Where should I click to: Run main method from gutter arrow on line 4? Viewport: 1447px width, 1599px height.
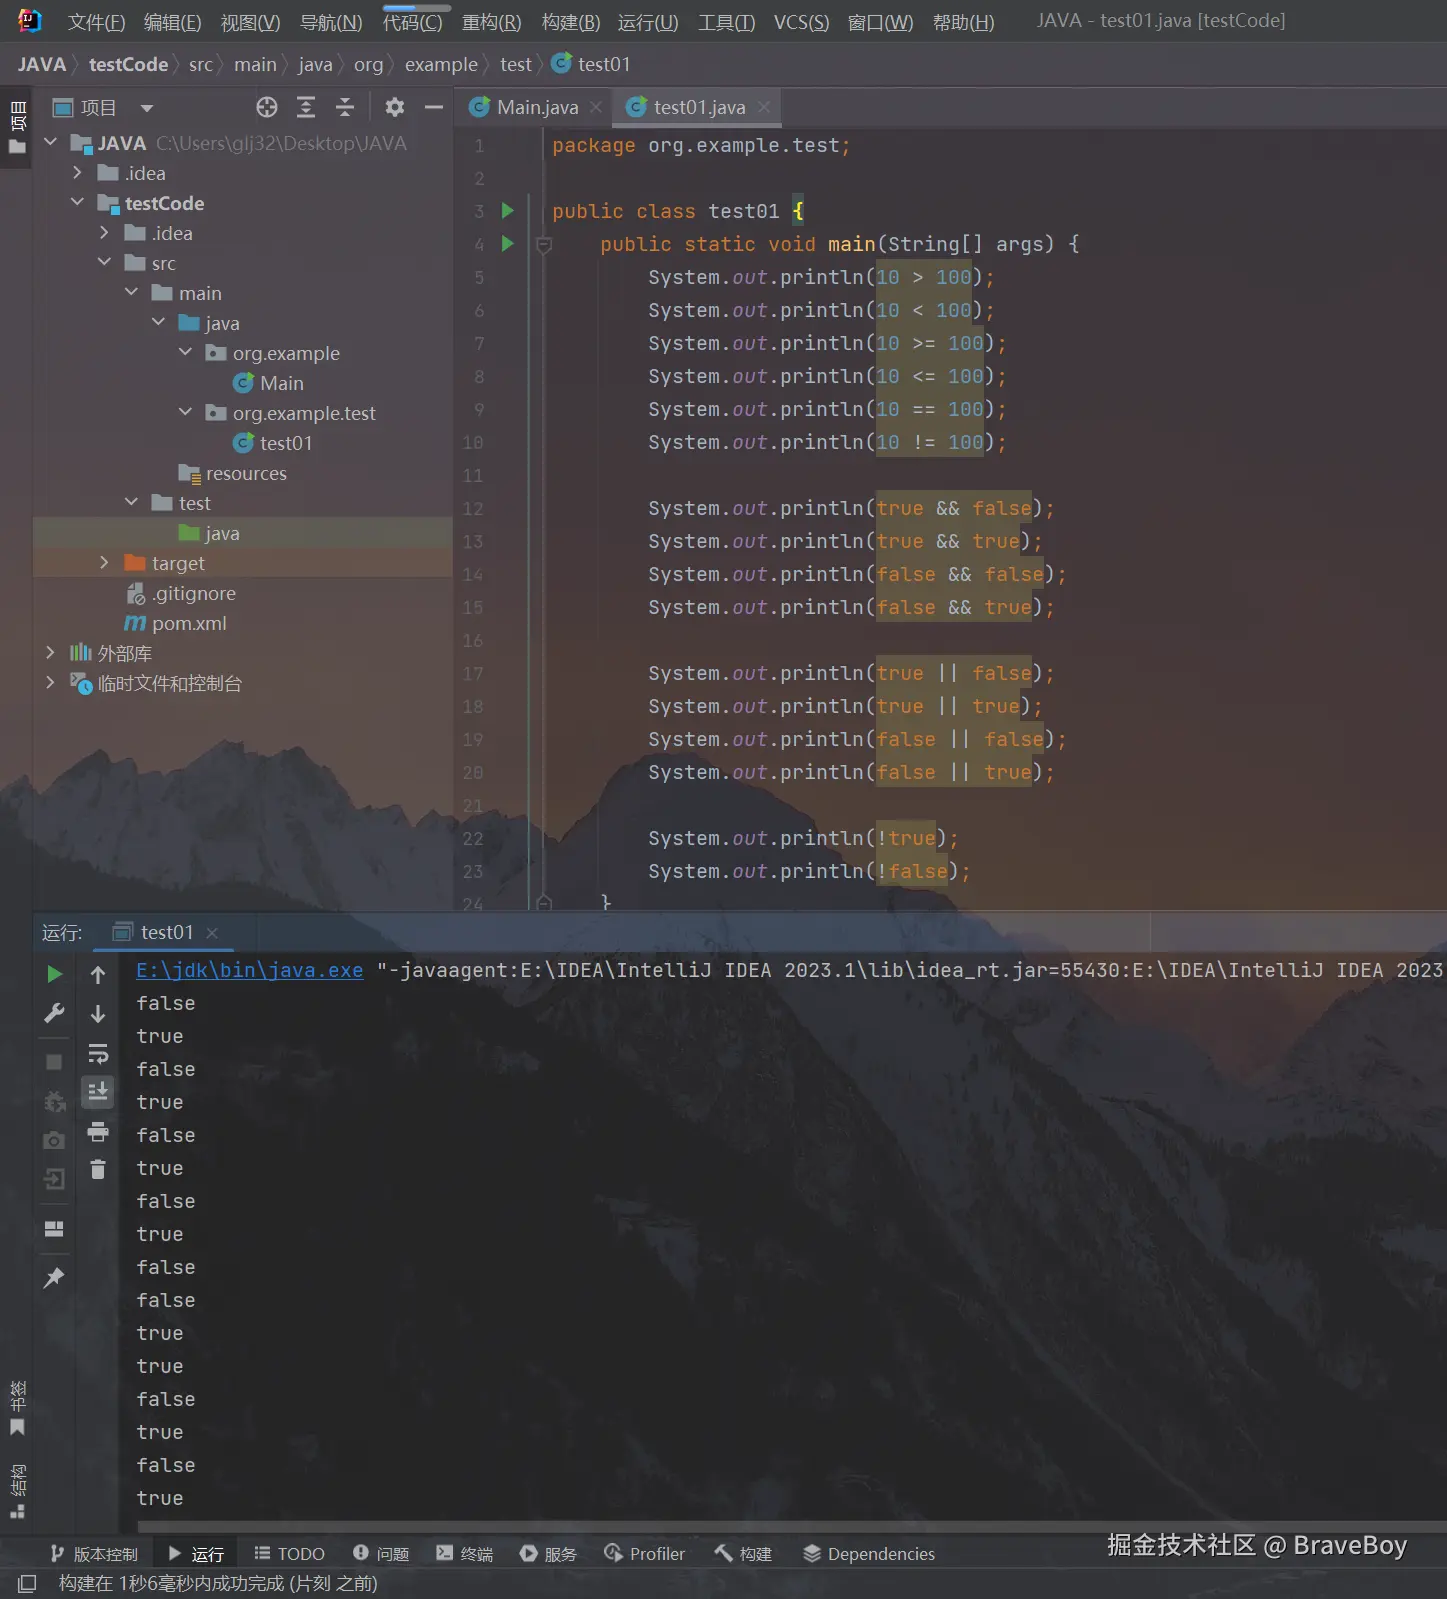tap(507, 243)
